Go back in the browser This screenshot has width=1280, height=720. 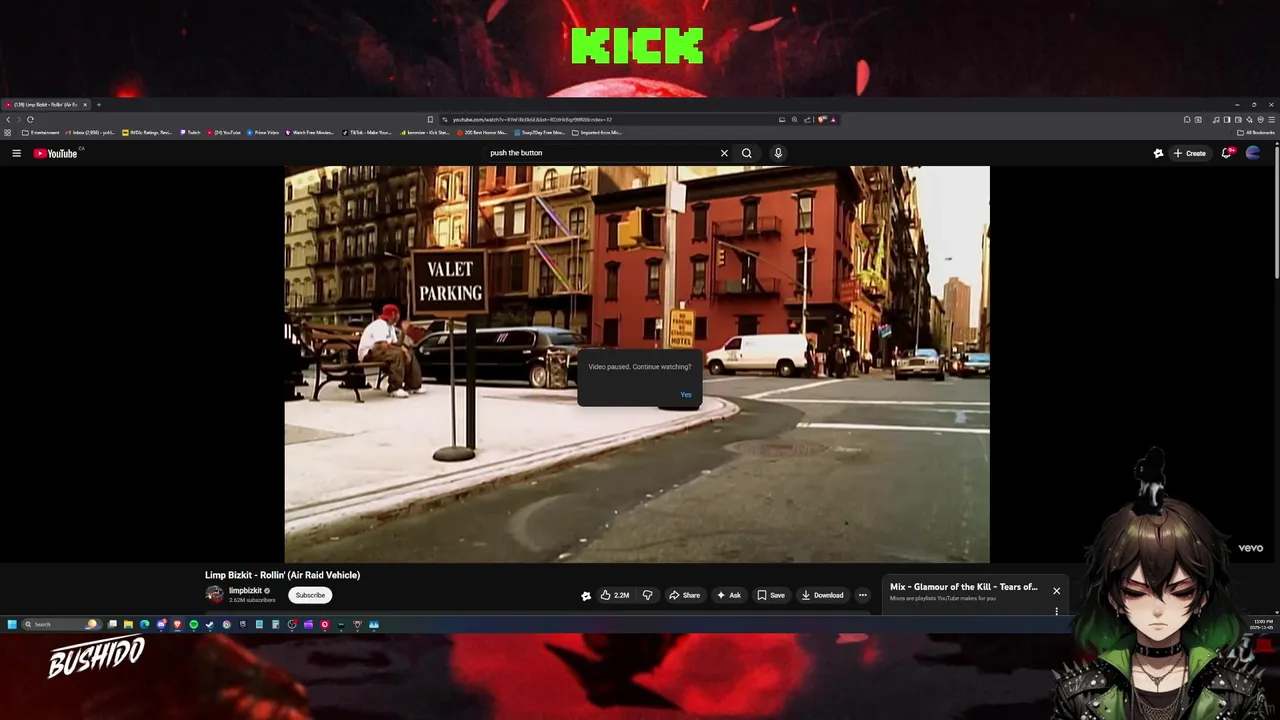[8, 120]
